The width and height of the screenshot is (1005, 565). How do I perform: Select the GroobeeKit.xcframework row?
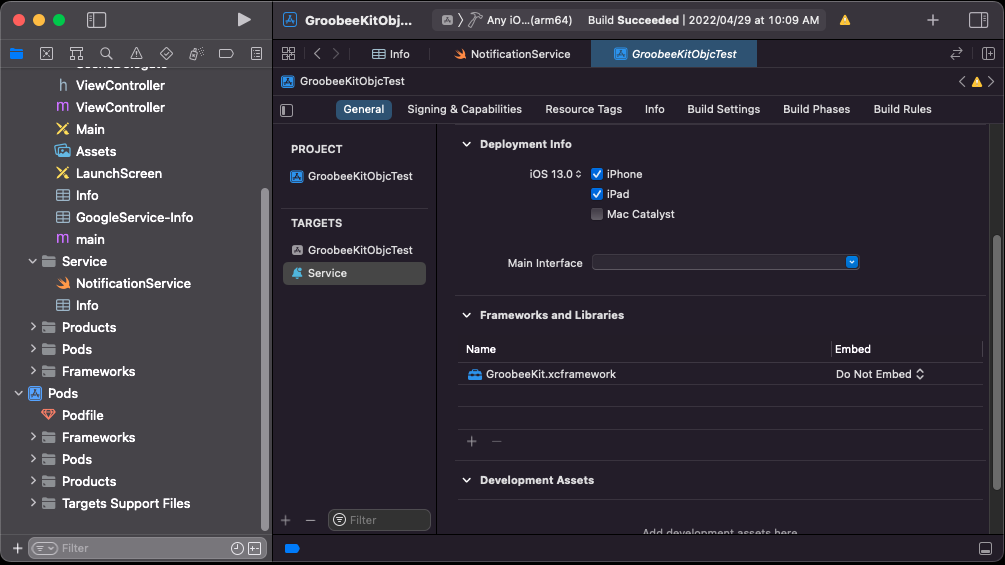tap(720, 374)
